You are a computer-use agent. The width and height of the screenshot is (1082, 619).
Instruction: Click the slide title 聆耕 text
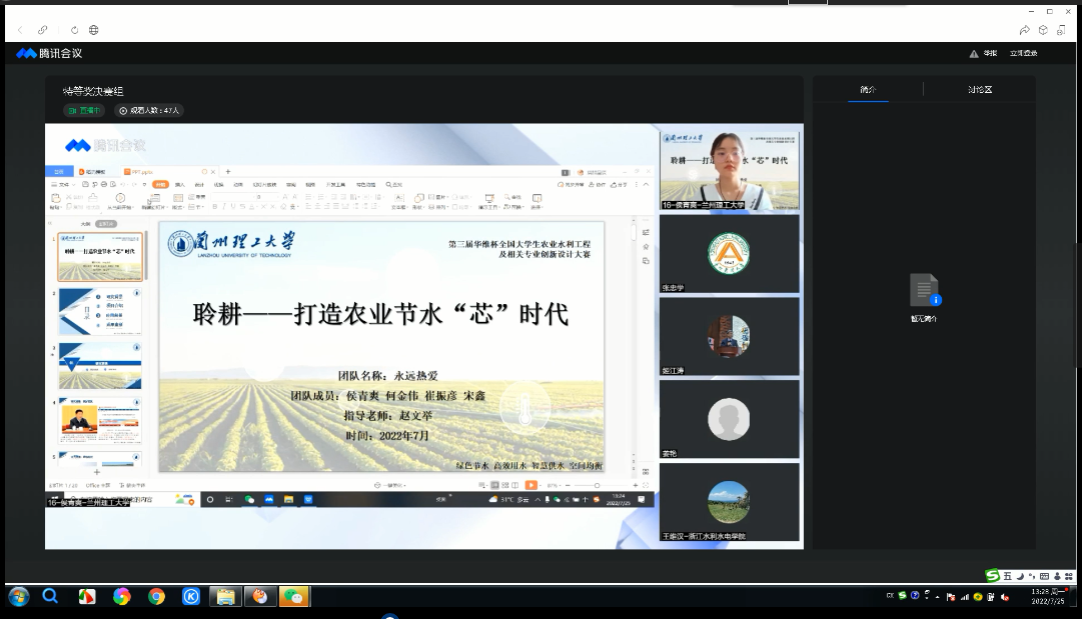(x=380, y=314)
